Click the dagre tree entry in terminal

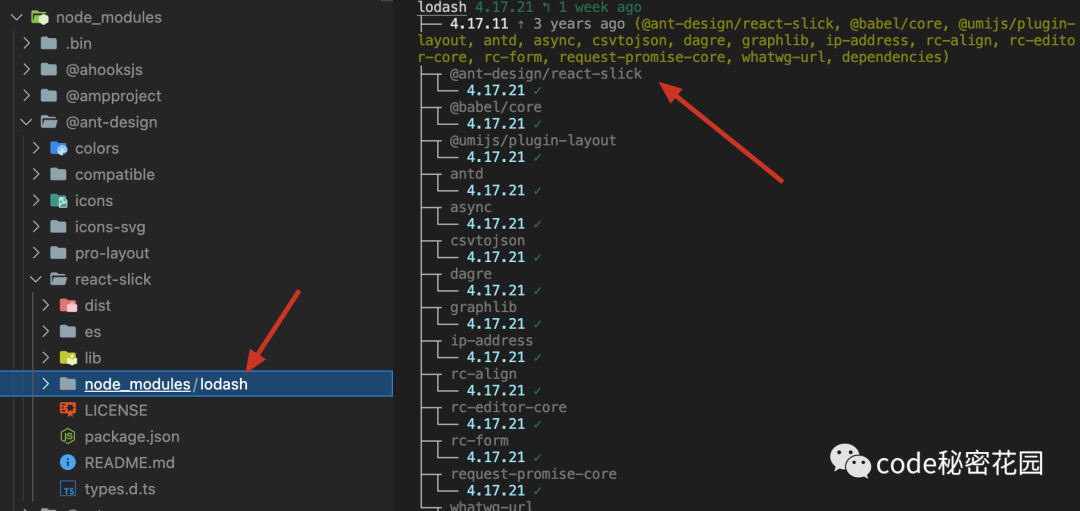tap(471, 273)
